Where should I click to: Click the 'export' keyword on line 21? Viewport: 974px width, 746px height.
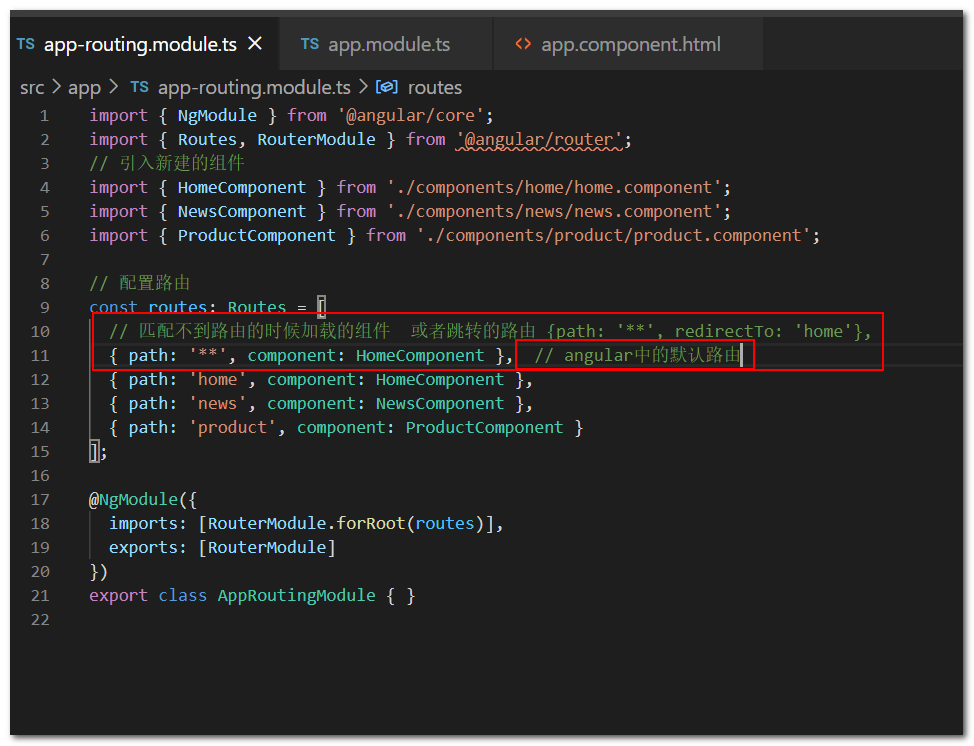(x=119, y=596)
